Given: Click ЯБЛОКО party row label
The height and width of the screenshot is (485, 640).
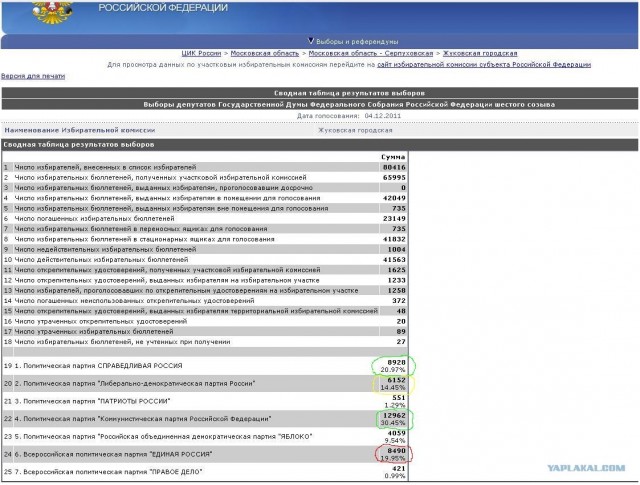Looking at the screenshot, I should coord(163,436).
